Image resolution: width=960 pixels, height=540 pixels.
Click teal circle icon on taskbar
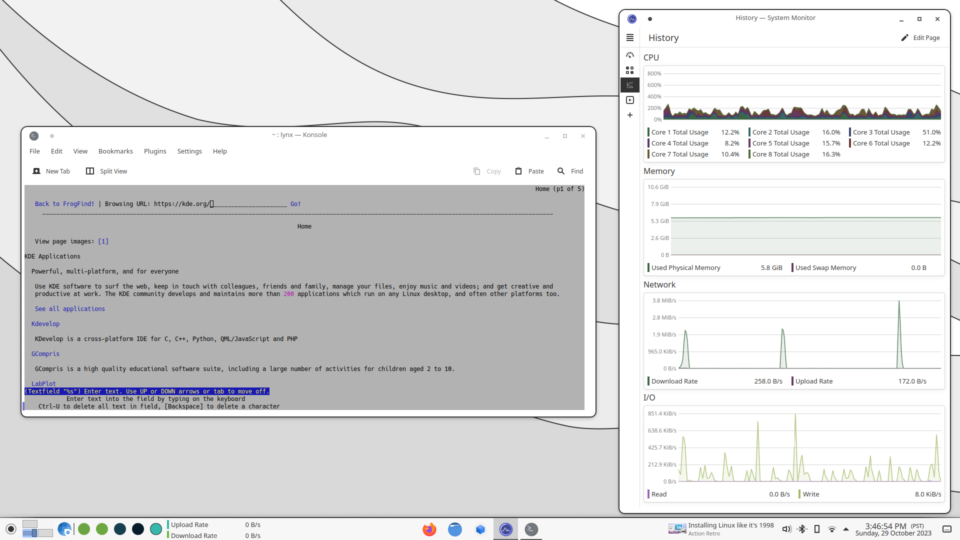156,529
